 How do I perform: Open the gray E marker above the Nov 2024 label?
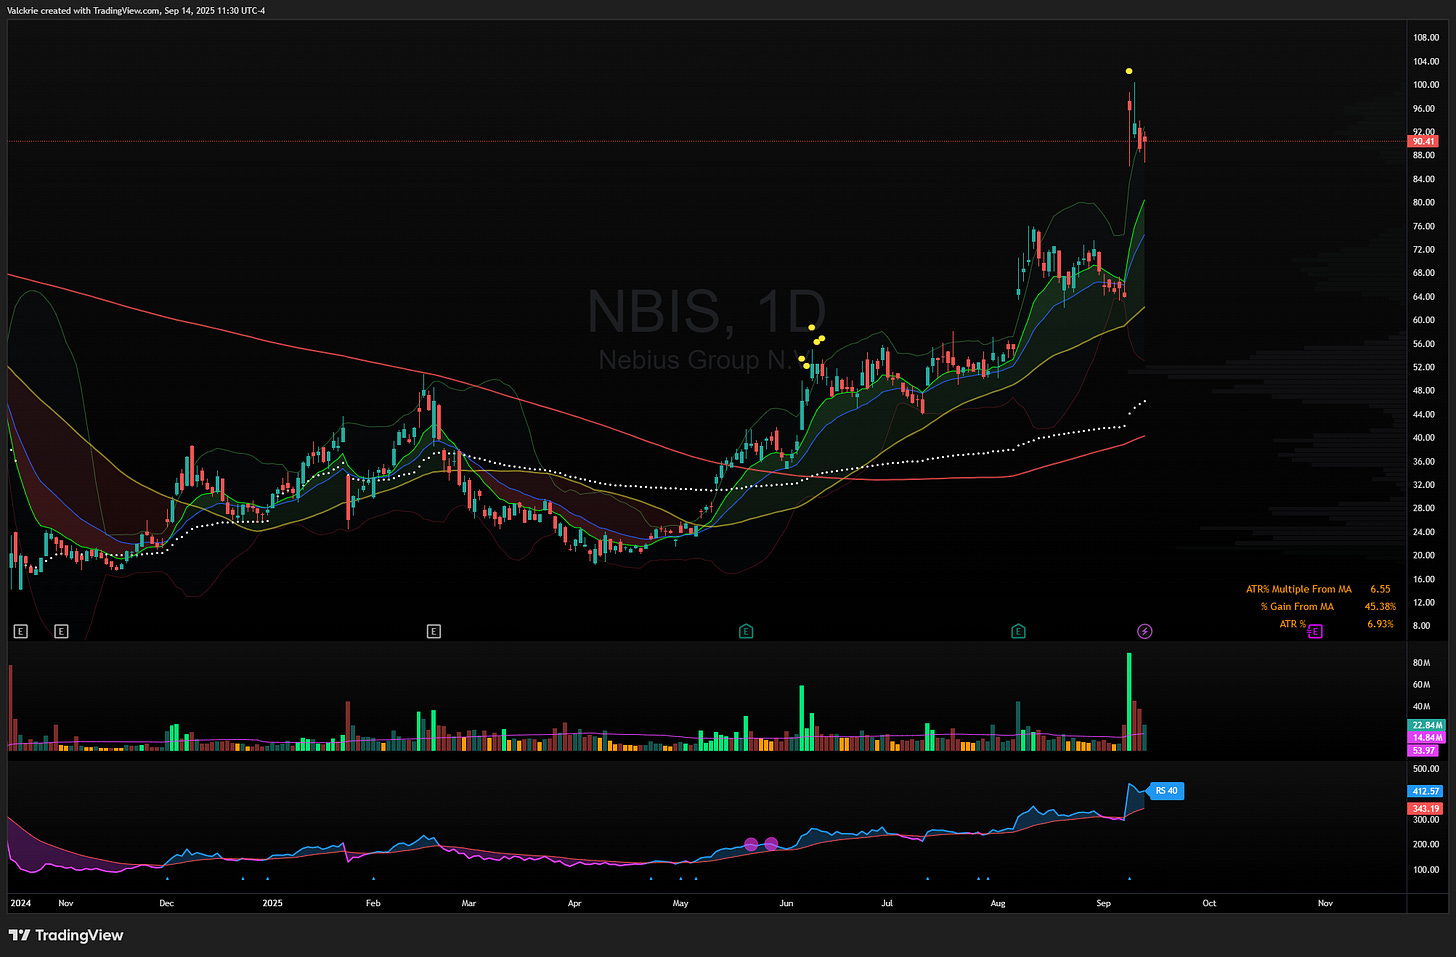pos(61,631)
